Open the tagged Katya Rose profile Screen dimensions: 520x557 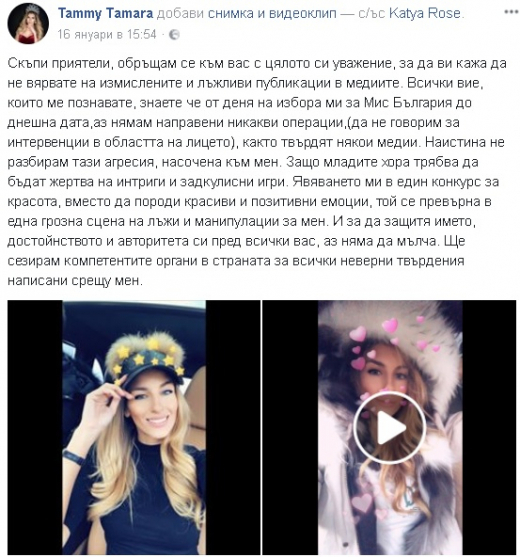point(425,13)
